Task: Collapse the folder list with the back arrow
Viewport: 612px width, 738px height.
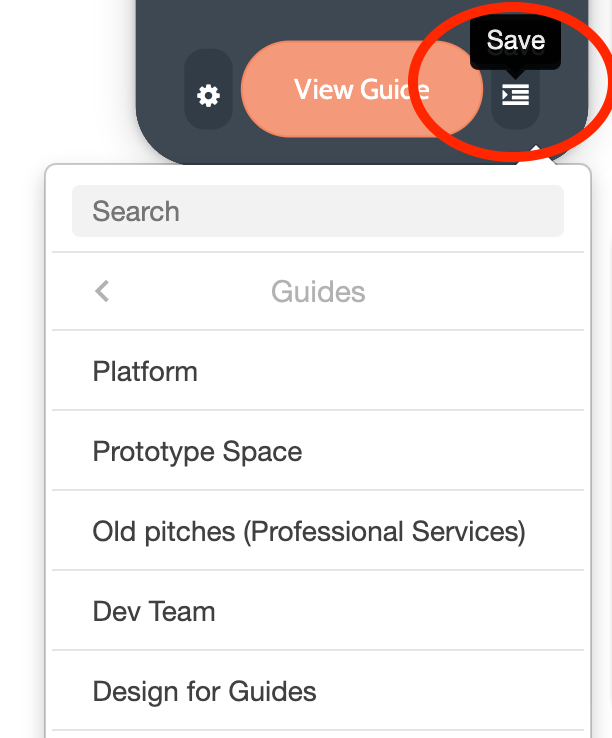Action: point(102,291)
